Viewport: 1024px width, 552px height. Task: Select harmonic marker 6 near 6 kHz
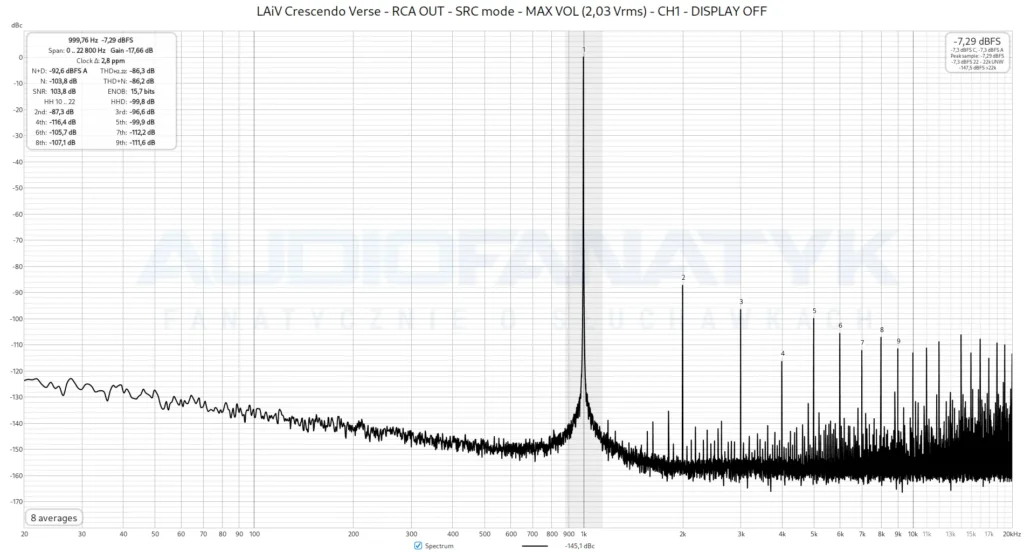[840, 325]
